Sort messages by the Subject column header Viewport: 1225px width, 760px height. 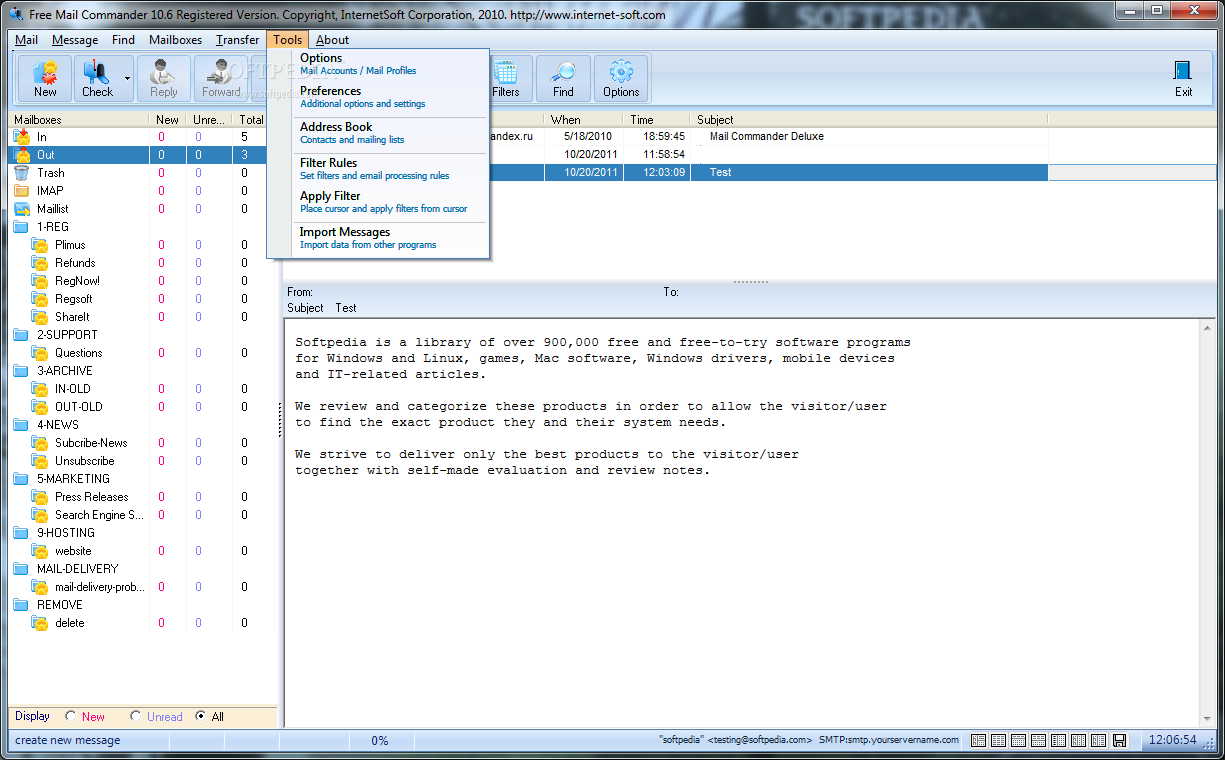[868, 120]
